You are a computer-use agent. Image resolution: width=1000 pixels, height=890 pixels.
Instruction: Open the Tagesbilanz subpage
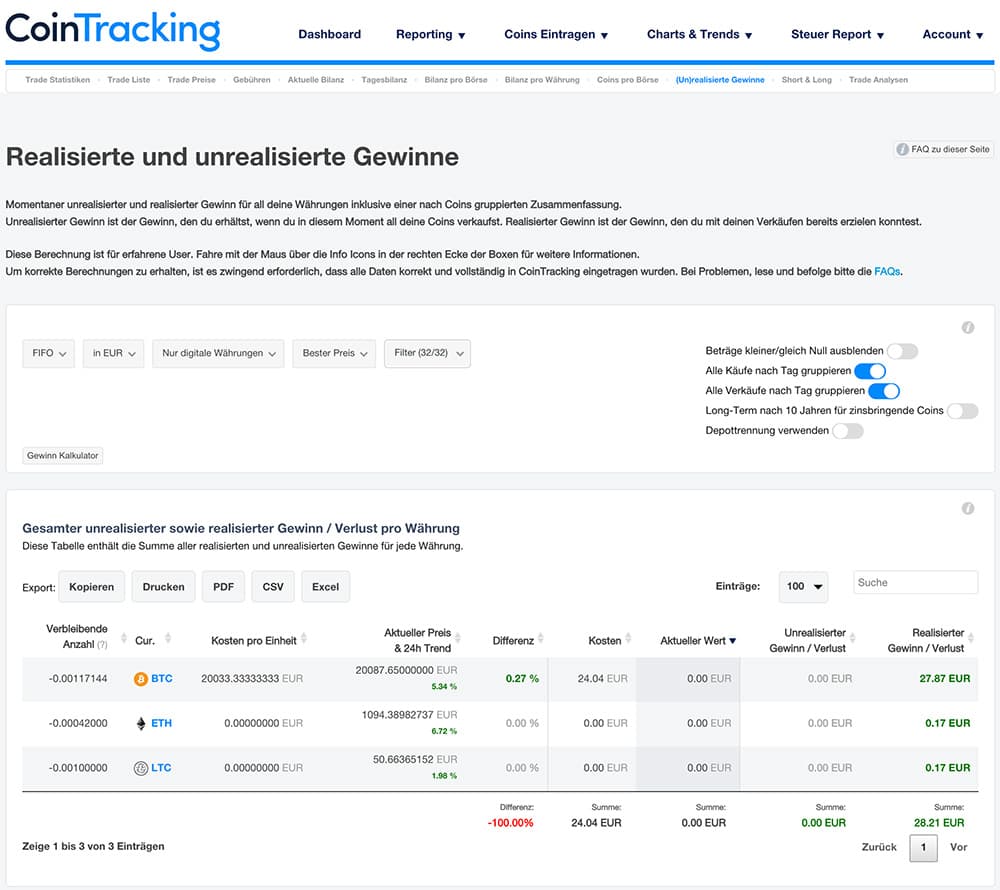[384, 80]
